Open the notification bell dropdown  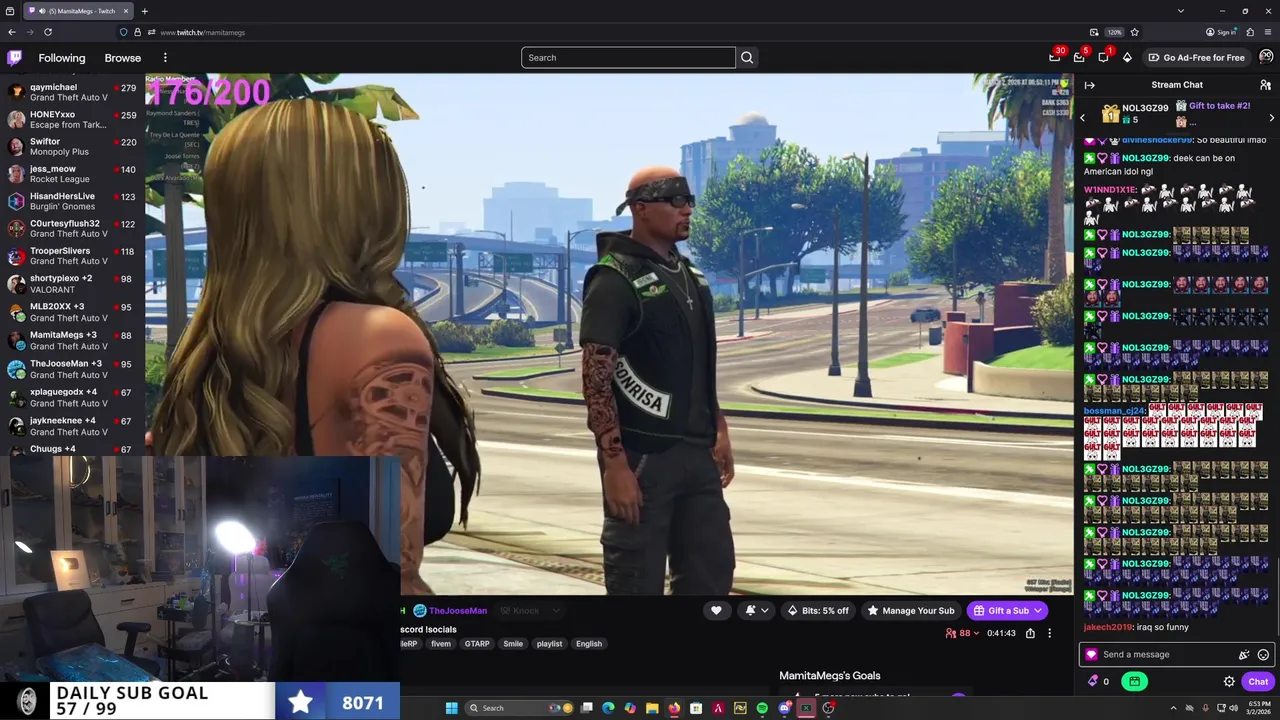[757, 610]
